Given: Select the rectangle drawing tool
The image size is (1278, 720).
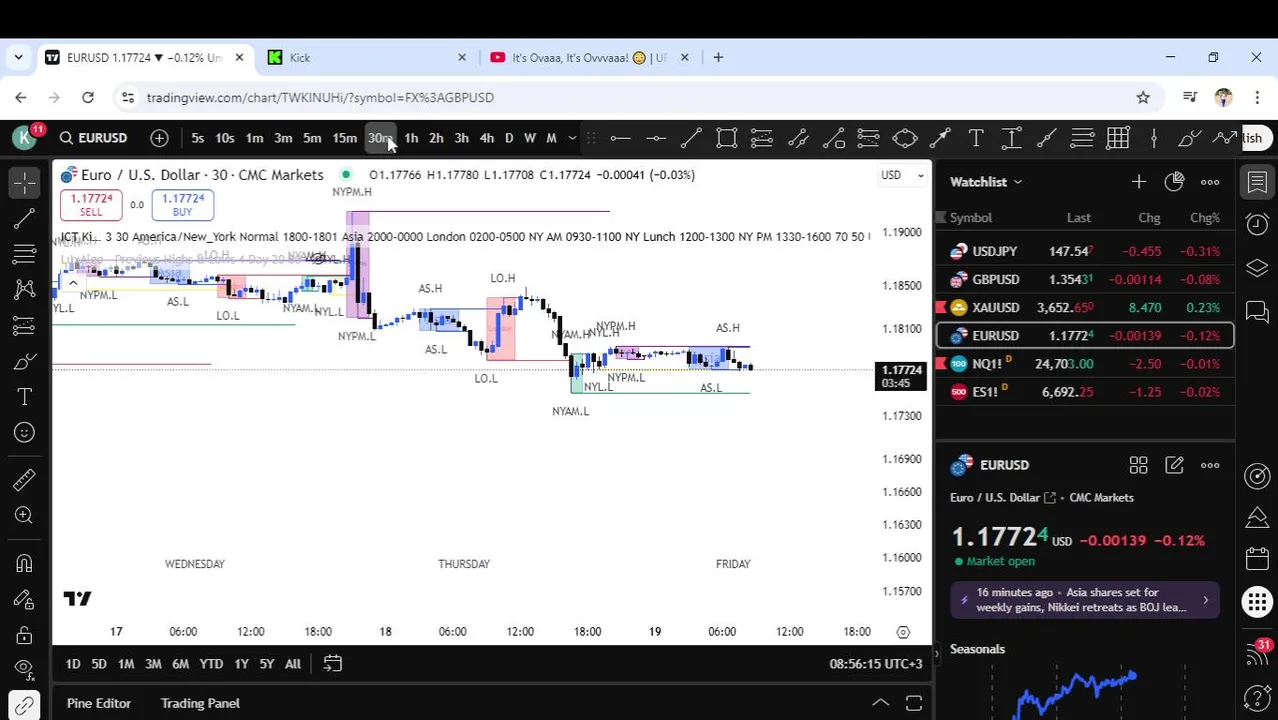Looking at the screenshot, I should 727,139.
